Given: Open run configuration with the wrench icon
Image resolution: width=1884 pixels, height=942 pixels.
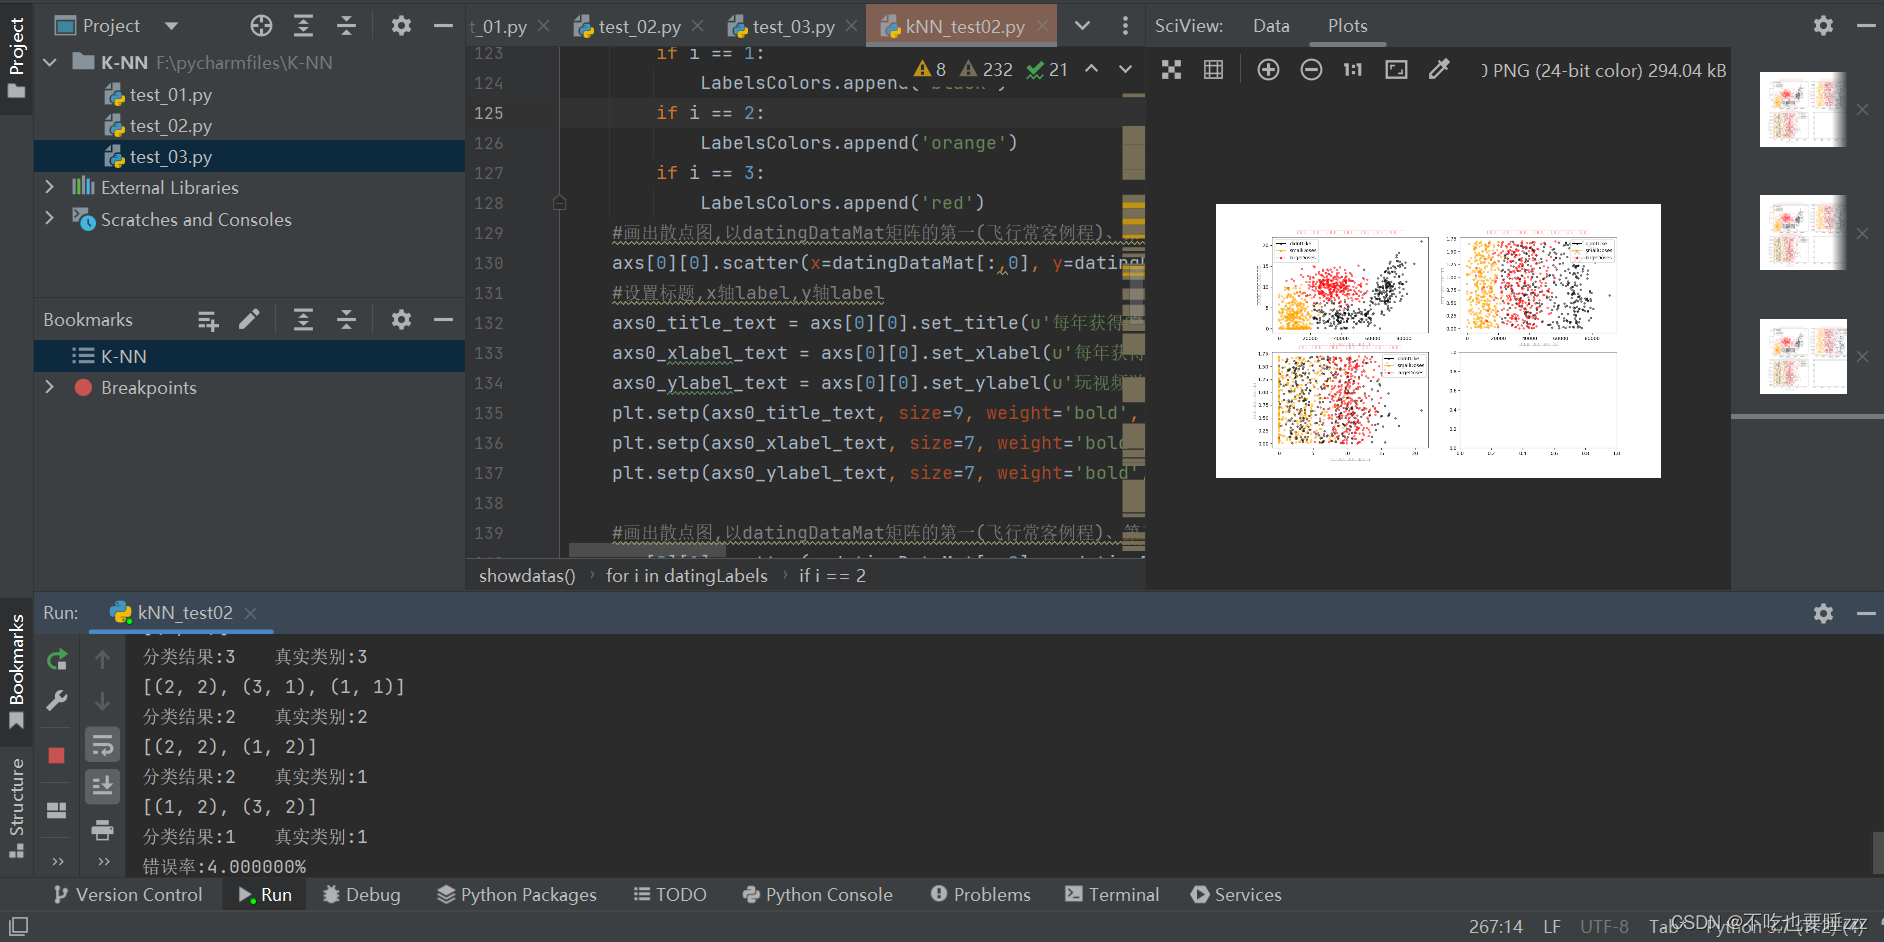Looking at the screenshot, I should (x=57, y=701).
